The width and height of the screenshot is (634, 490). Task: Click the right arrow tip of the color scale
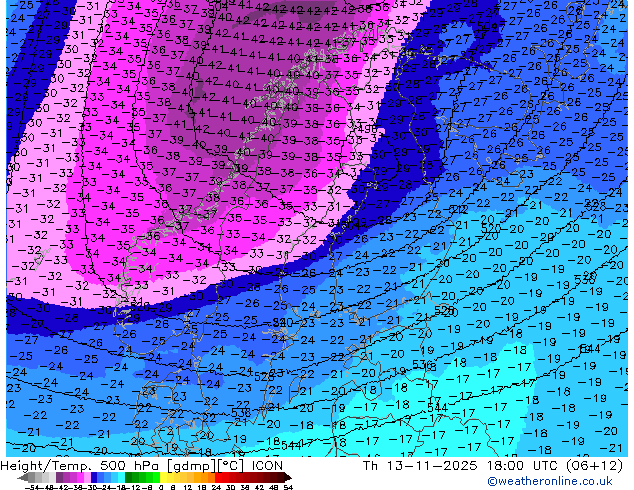tap(289, 478)
